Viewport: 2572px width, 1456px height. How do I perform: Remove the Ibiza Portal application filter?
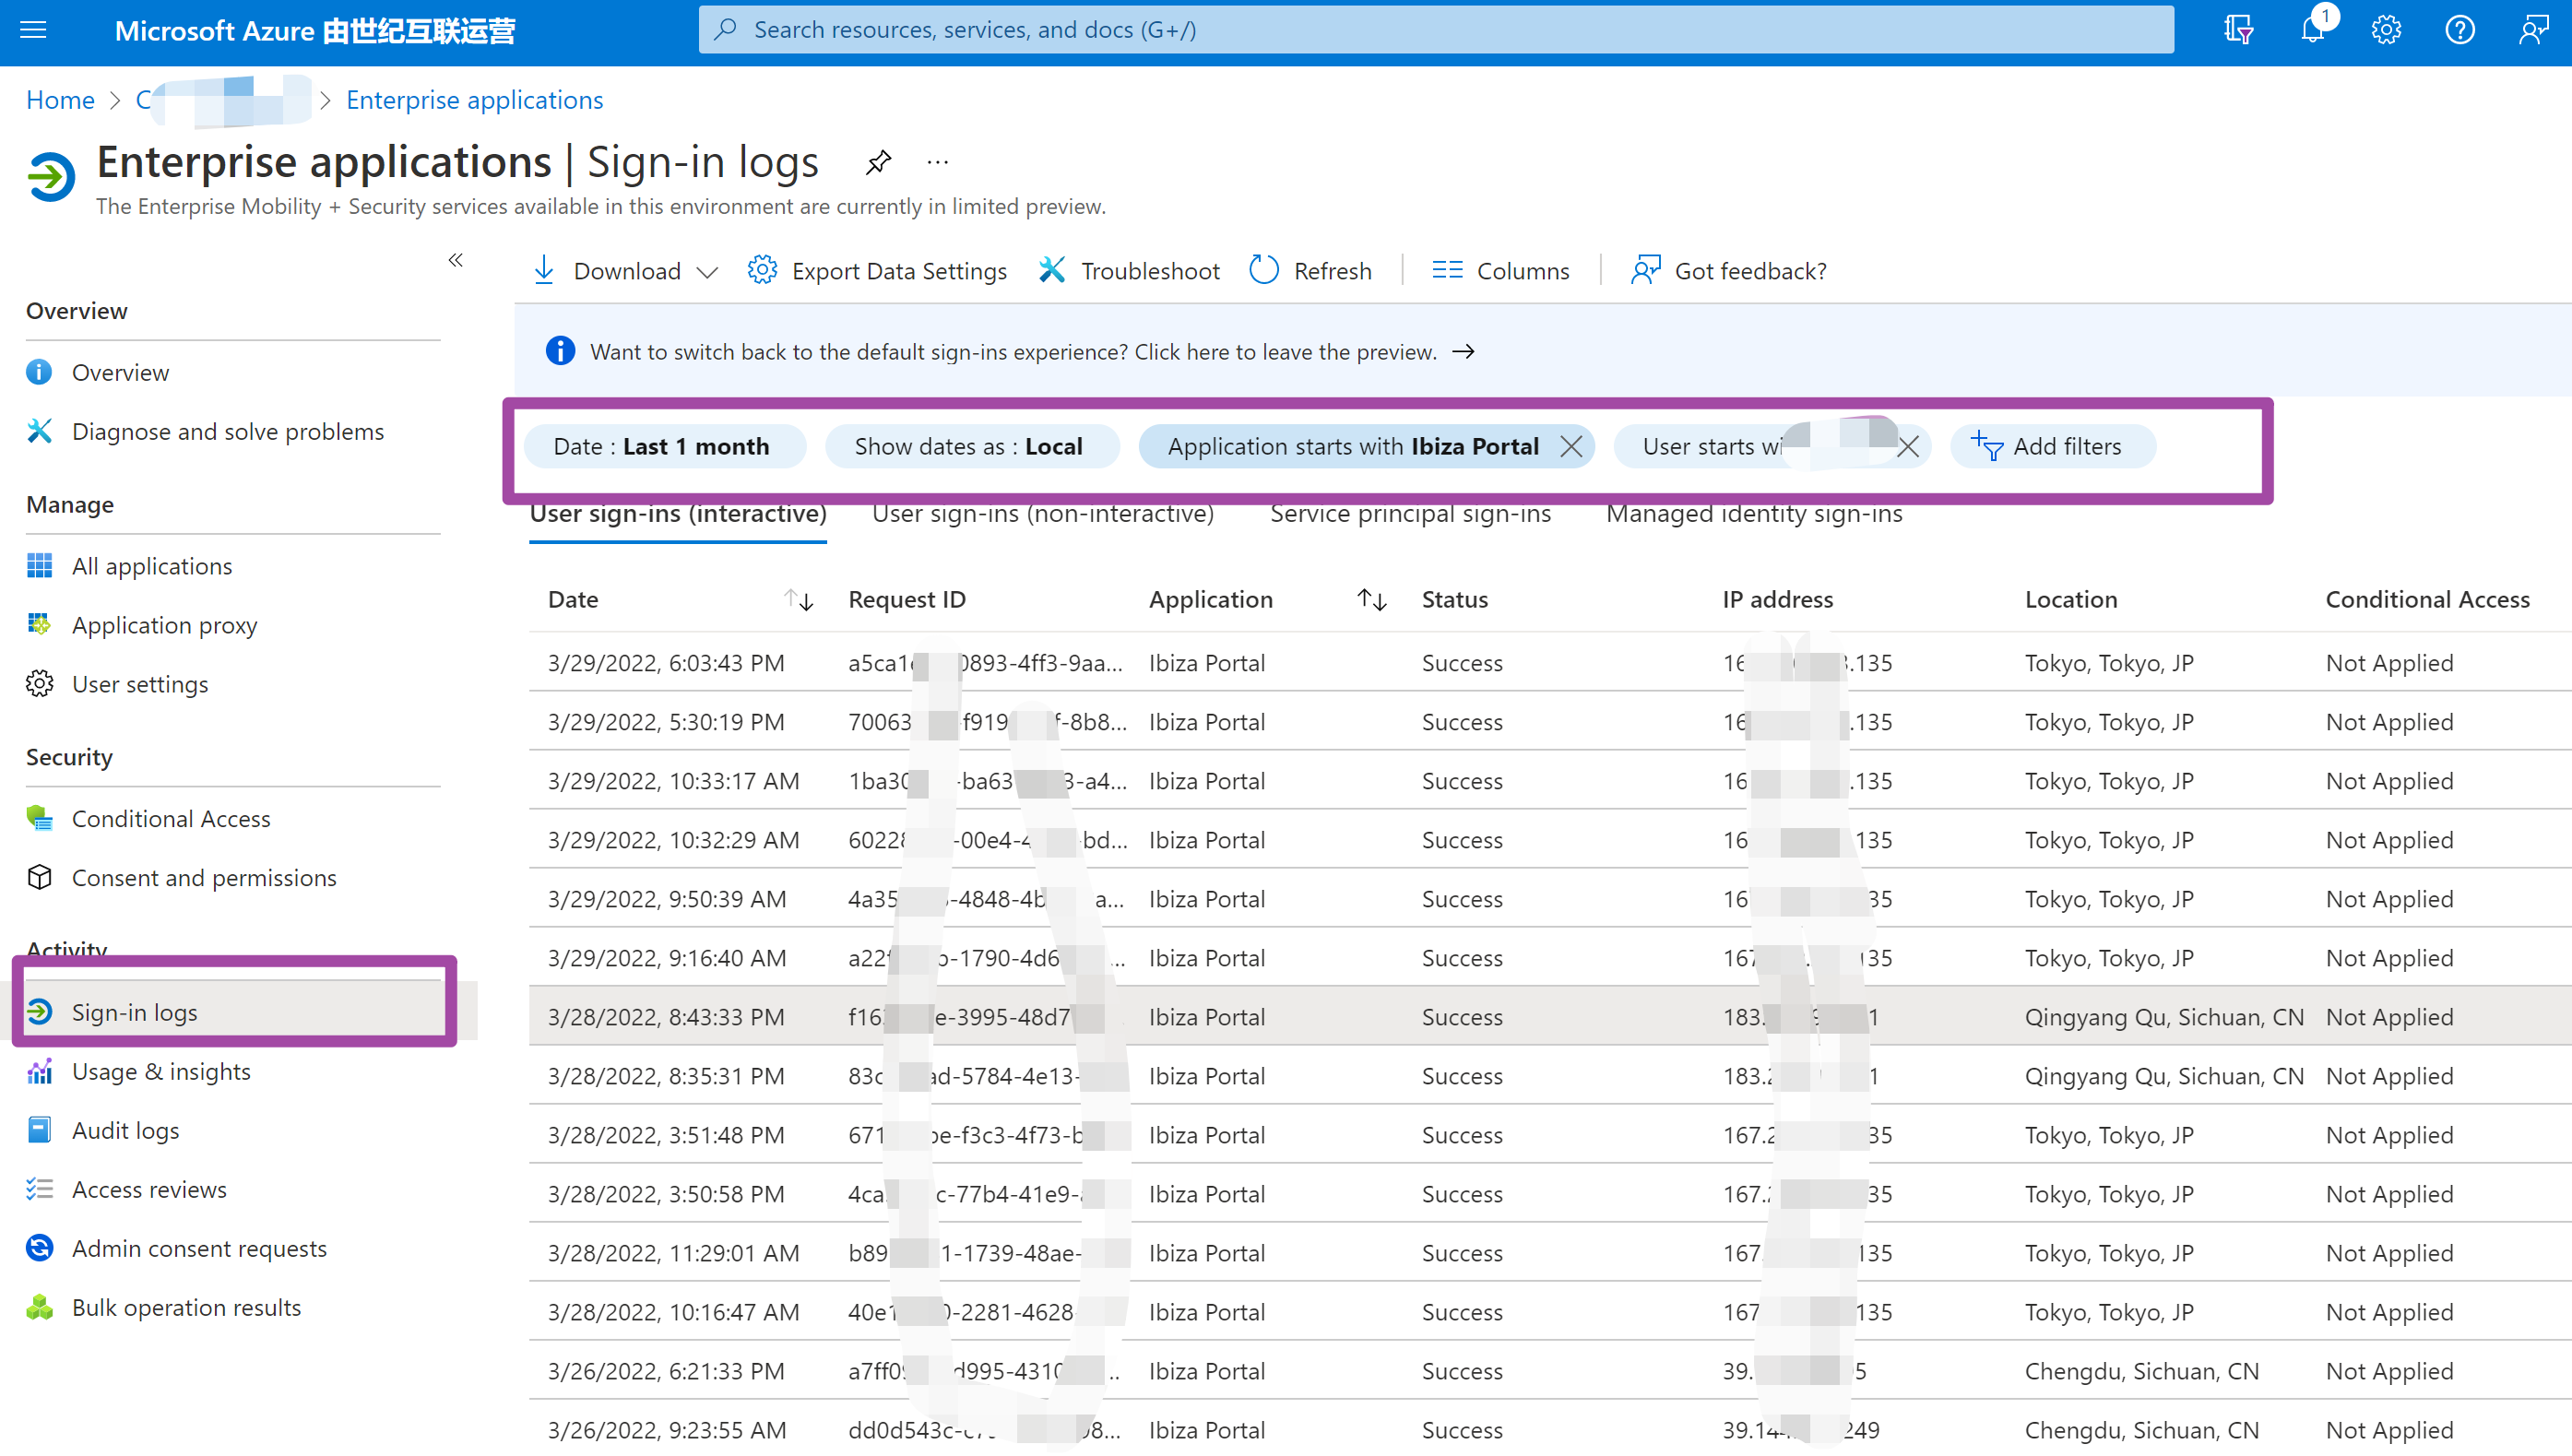[1571, 446]
